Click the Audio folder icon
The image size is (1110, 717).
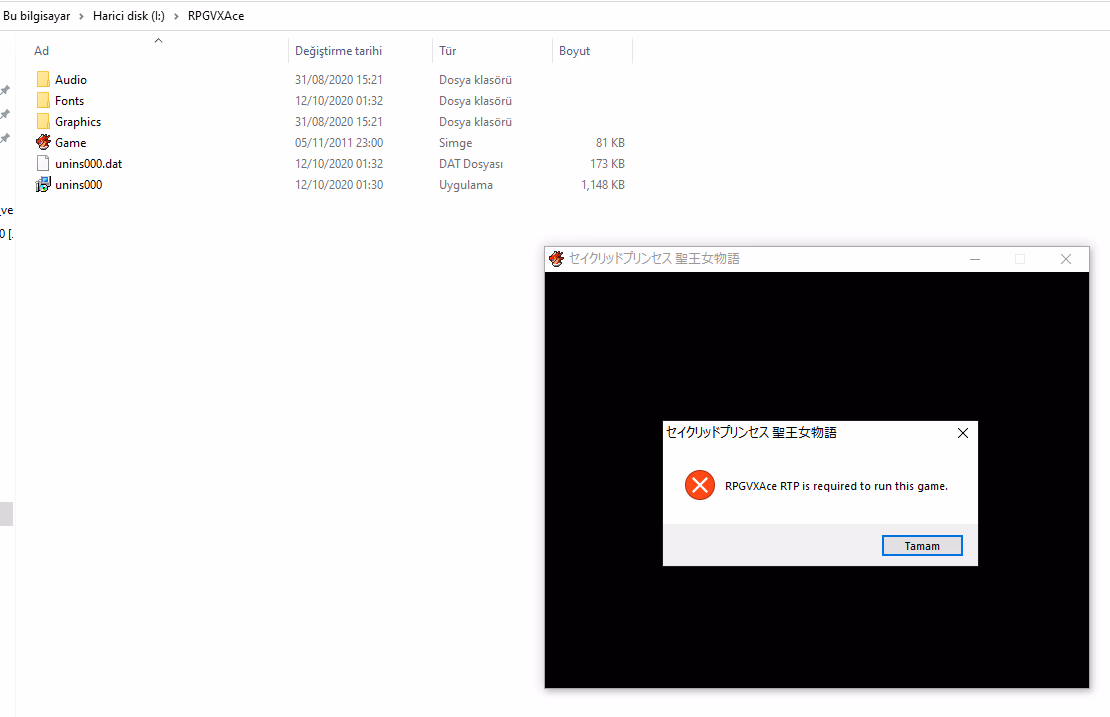click(x=43, y=79)
